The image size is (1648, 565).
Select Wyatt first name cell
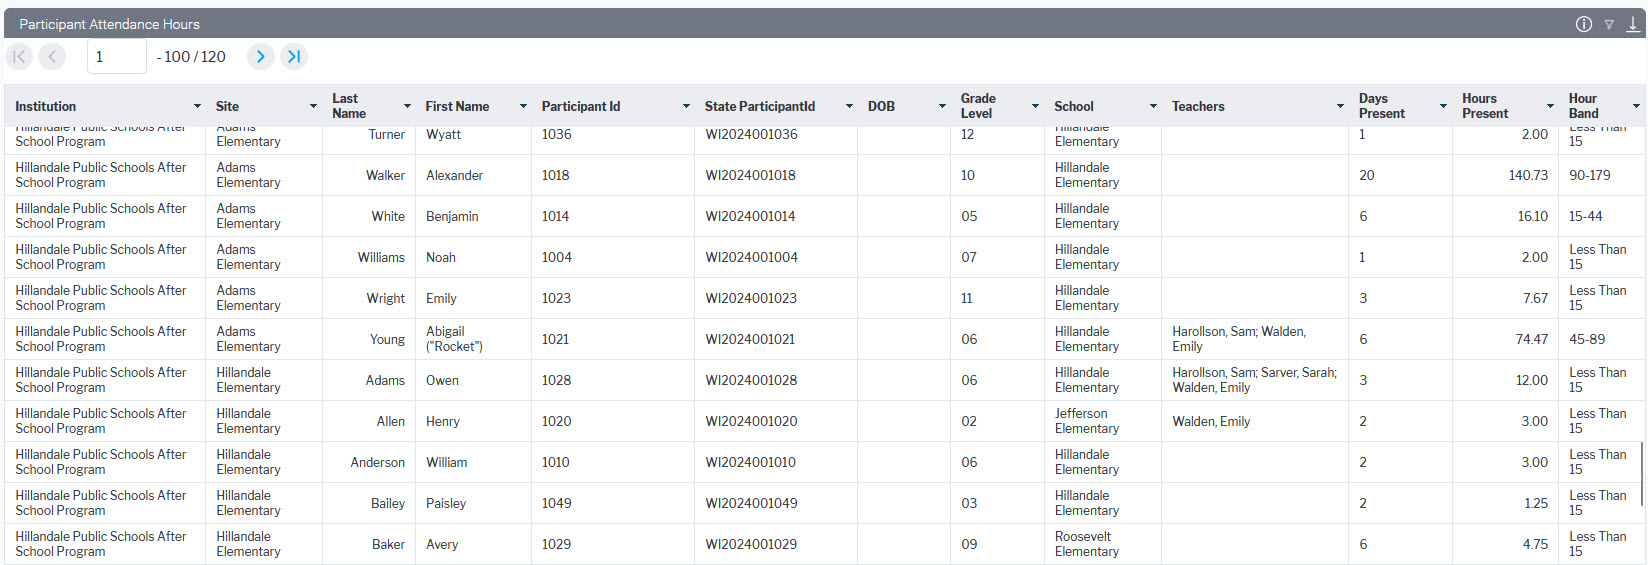(x=473, y=138)
